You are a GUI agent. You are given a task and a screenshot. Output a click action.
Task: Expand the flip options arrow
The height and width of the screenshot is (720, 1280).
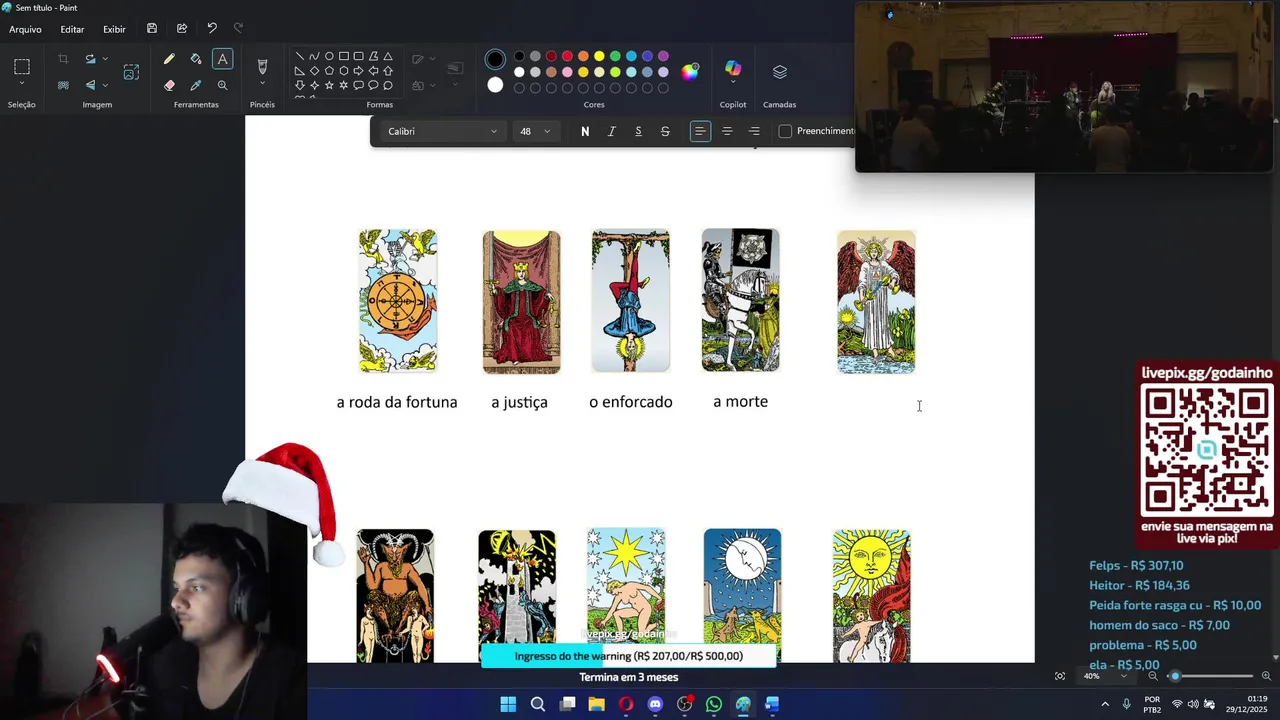(105, 85)
